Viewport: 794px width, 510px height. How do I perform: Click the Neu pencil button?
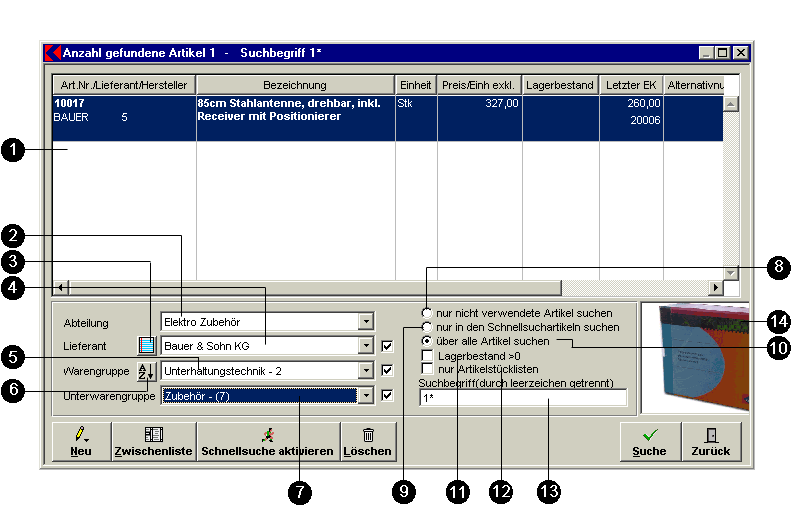tap(82, 442)
